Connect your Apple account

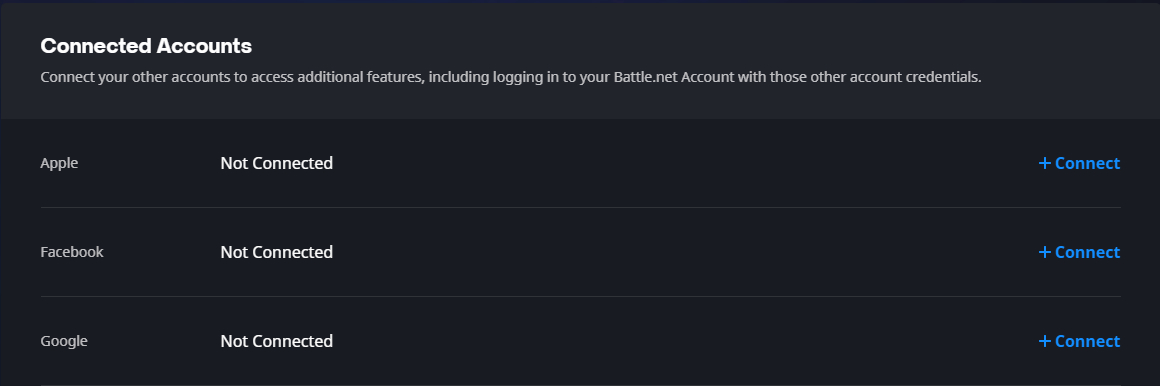click(x=1079, y=163)
